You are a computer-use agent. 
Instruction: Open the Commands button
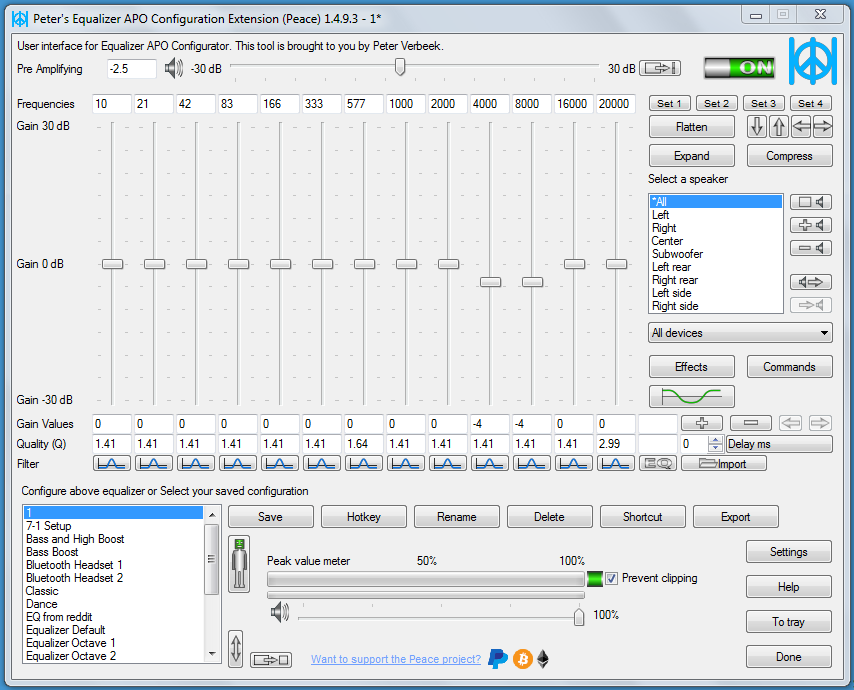789,367
